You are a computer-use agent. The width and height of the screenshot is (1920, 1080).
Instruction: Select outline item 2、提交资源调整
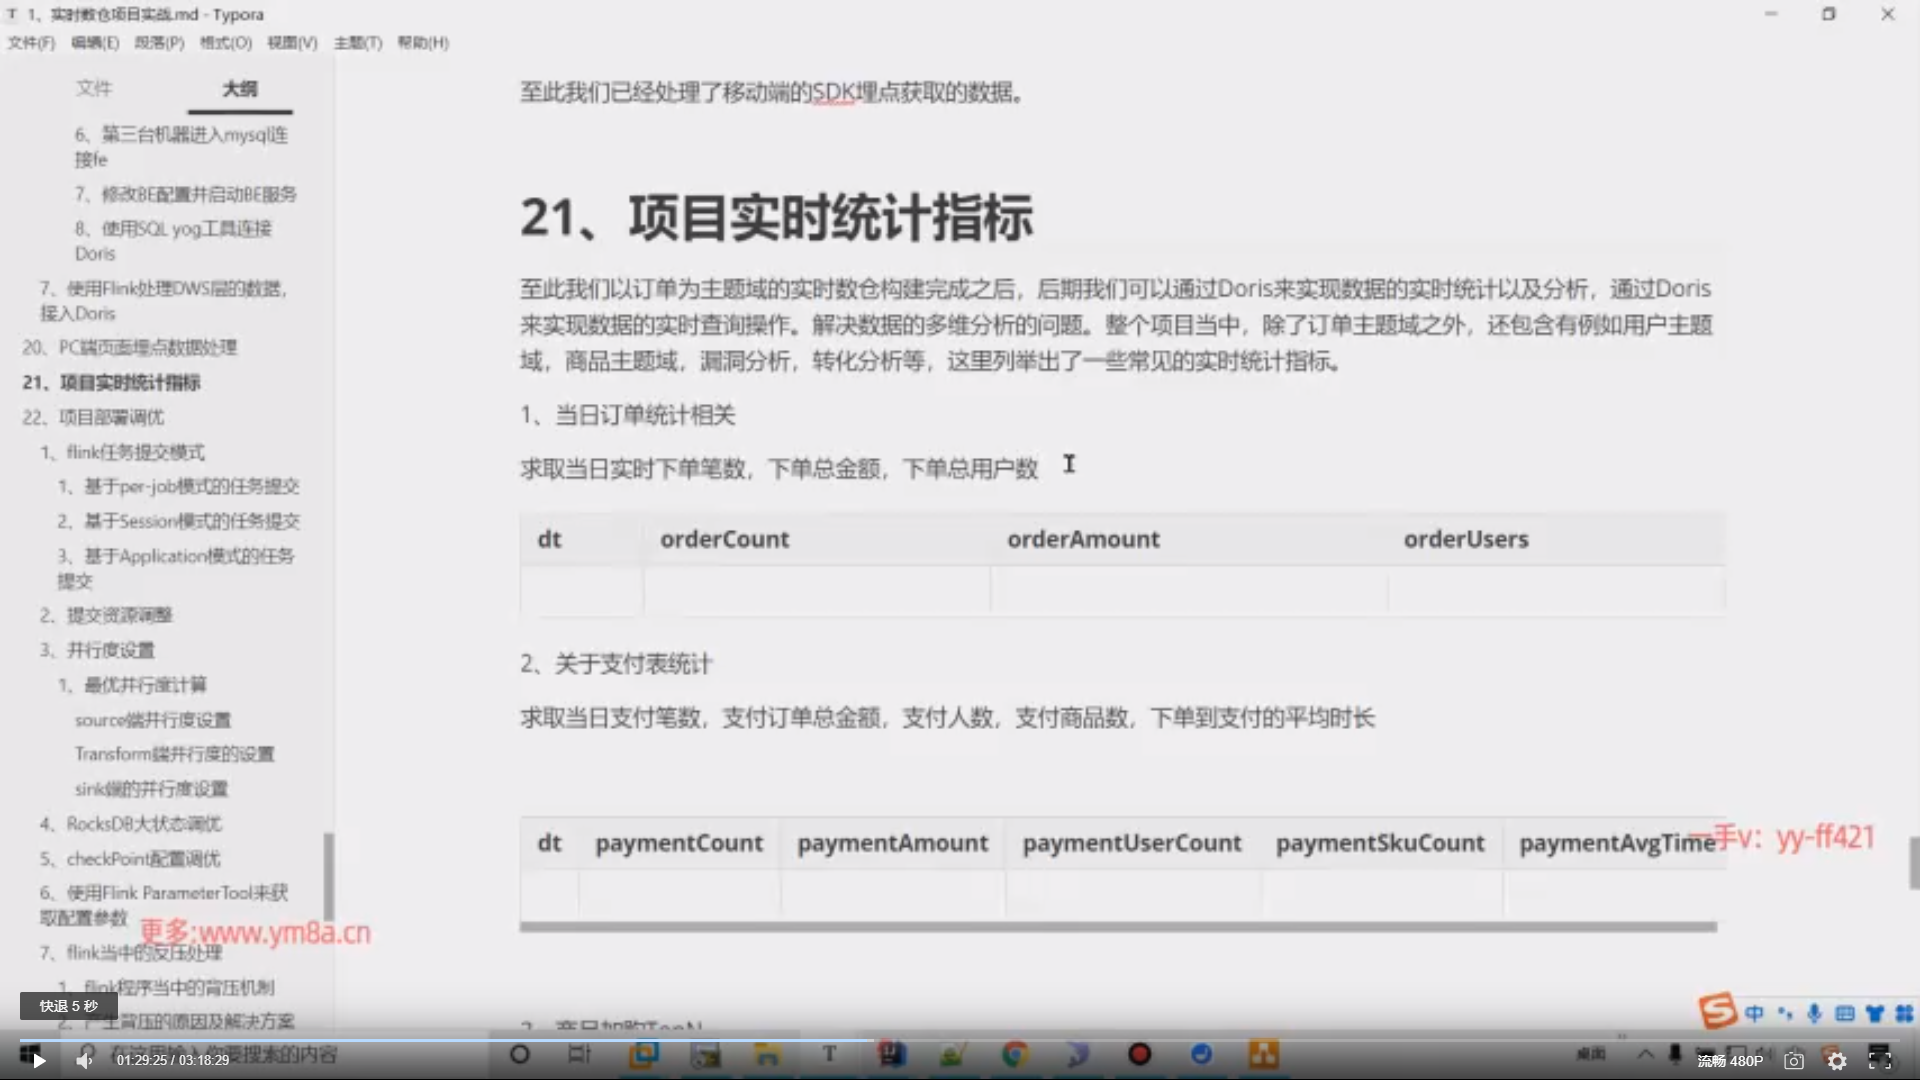(107, 615)
